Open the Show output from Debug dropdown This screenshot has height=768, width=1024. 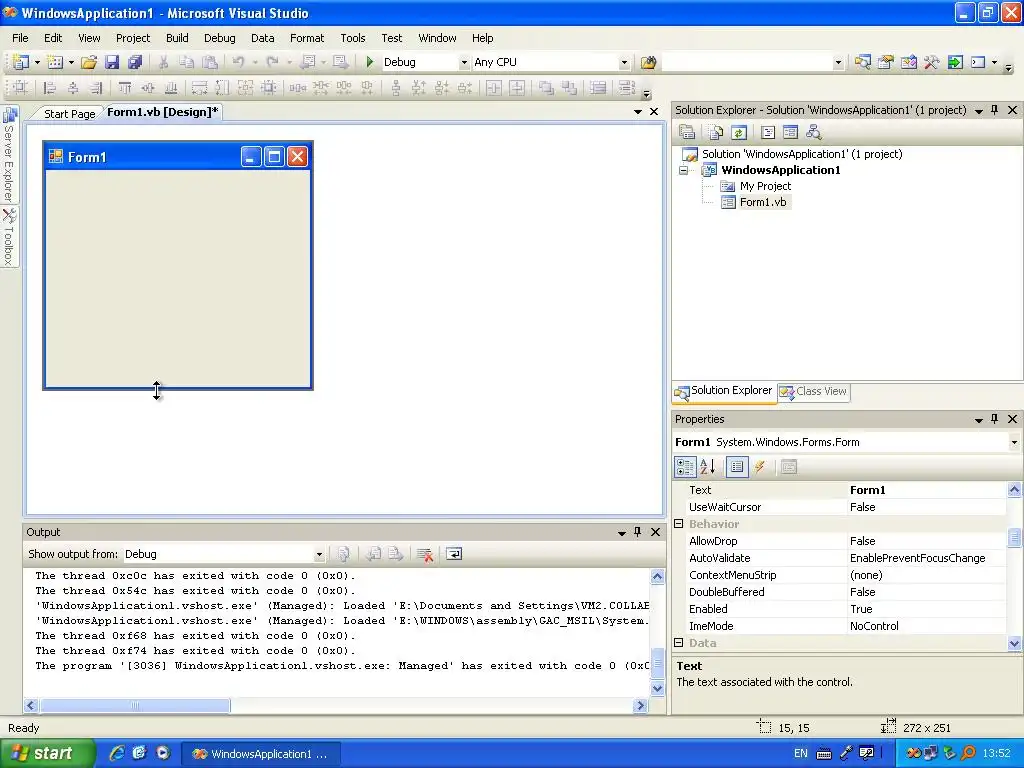[x=319, y=554]
